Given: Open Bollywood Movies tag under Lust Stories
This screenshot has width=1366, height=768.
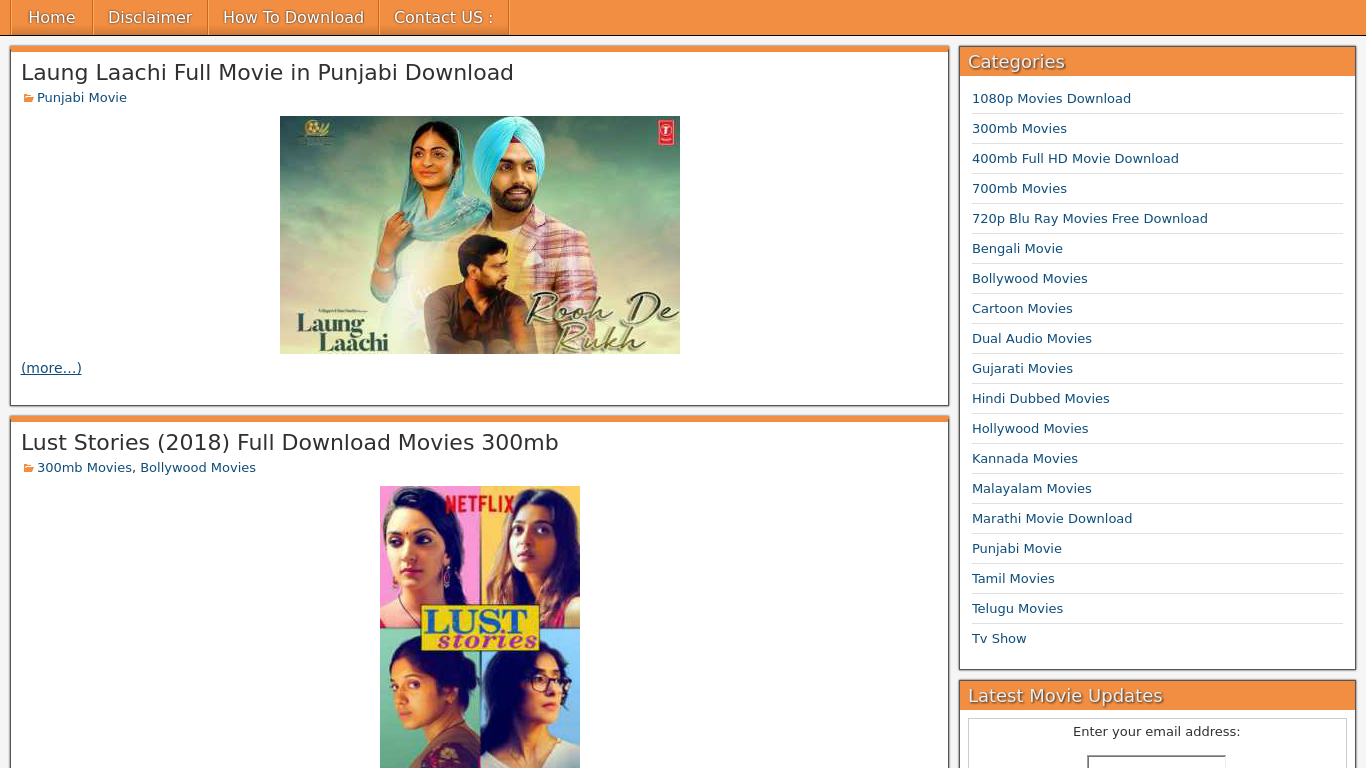Looking at the screenshot, I should tap(198, 467).
